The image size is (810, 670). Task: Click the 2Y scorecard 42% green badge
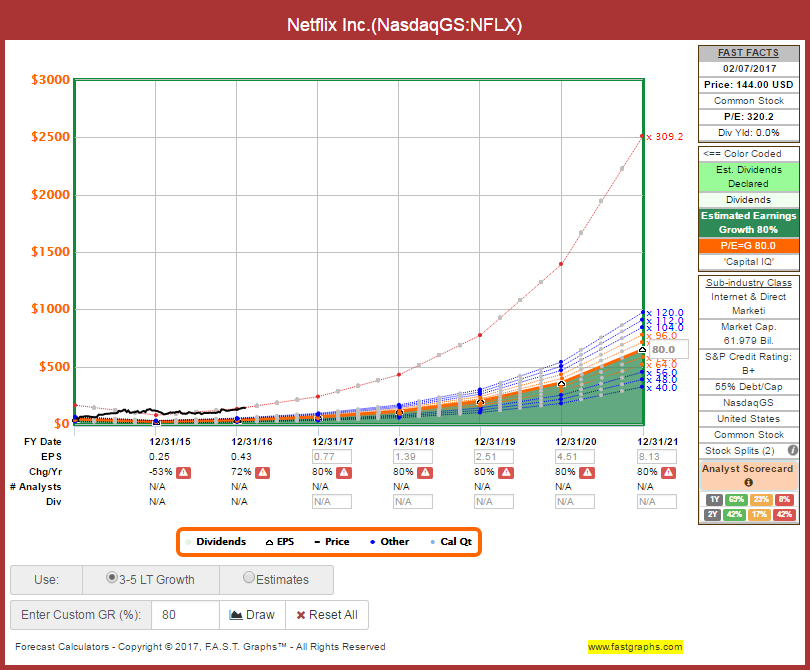(x=734, y=515)
